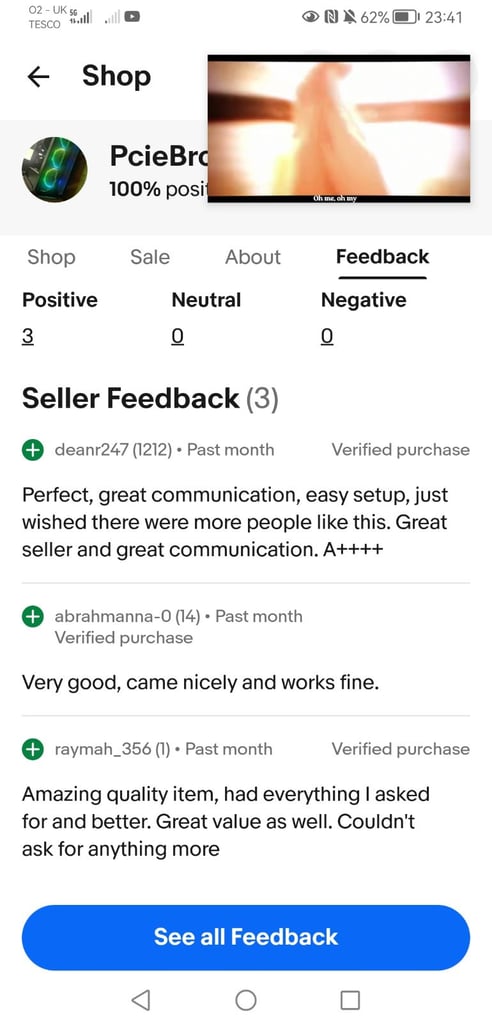This screenshot has width=492, height=1024.
Task: Tap the green plus icon next to deanr247
Action: coord(33,450)
